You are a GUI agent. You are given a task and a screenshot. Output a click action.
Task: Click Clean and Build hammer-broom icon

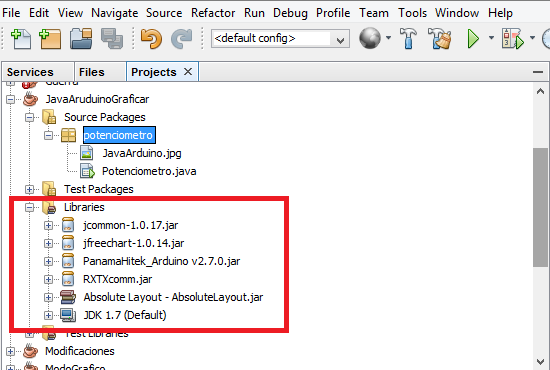coord(440,38)
